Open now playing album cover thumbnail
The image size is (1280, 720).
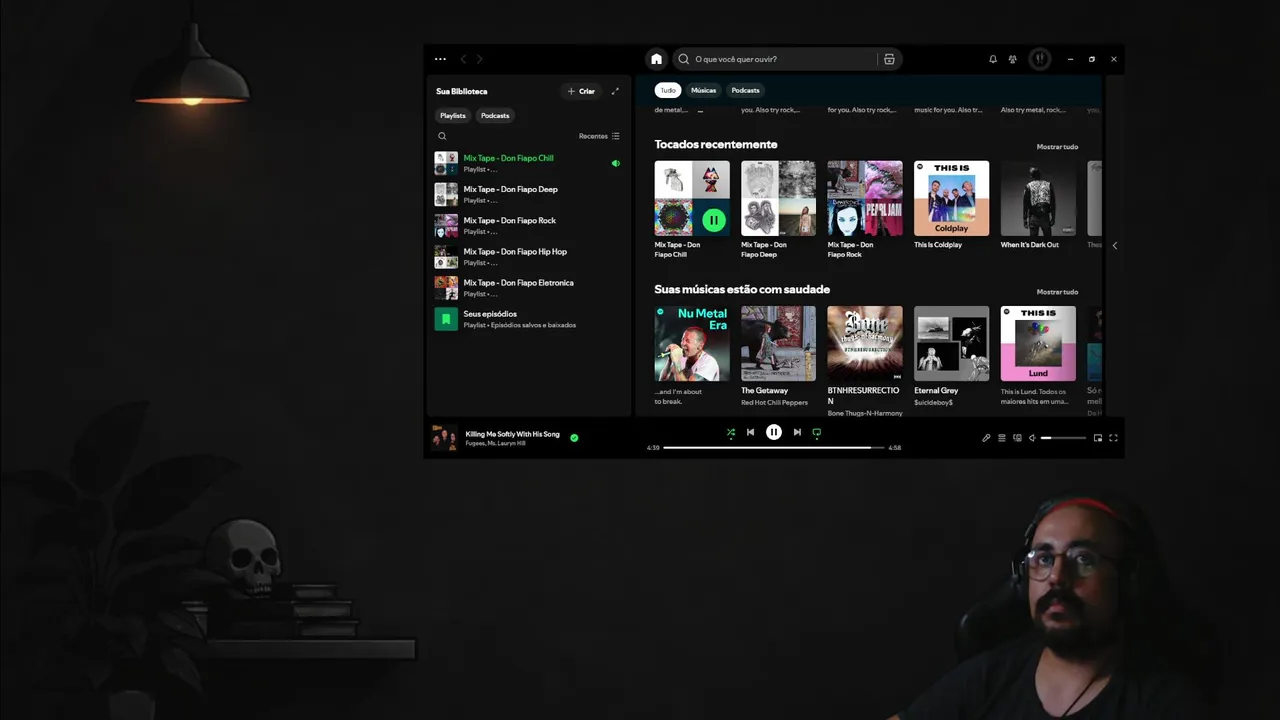(444, 438)
